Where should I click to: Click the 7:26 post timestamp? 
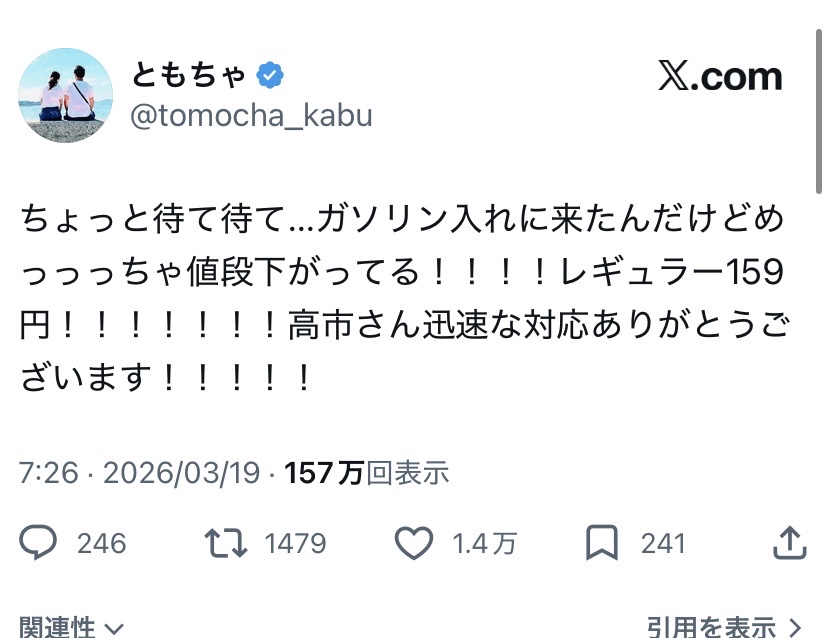[x=48, y=473]
